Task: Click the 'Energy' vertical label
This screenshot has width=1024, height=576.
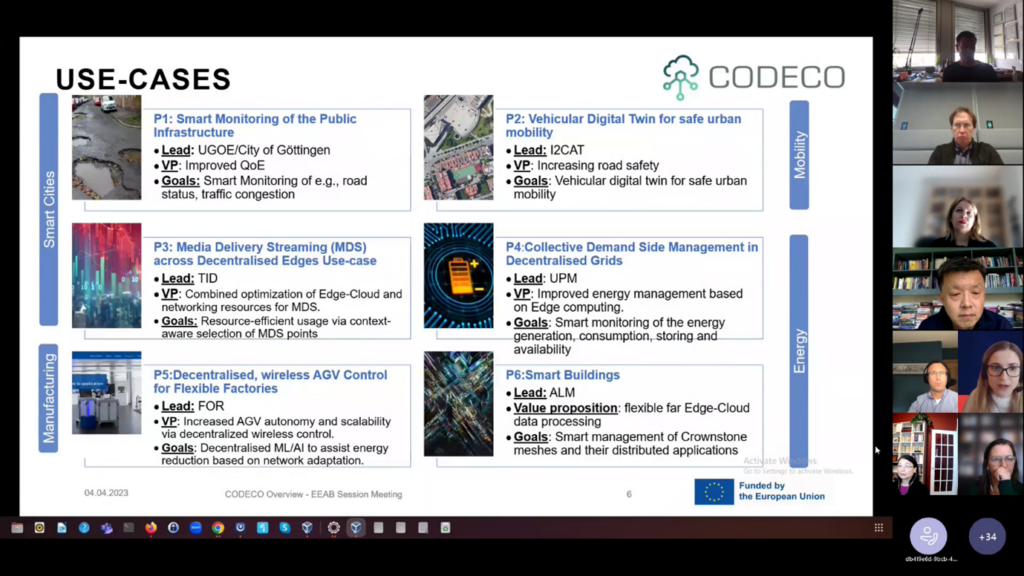Action: coord(799,351)
